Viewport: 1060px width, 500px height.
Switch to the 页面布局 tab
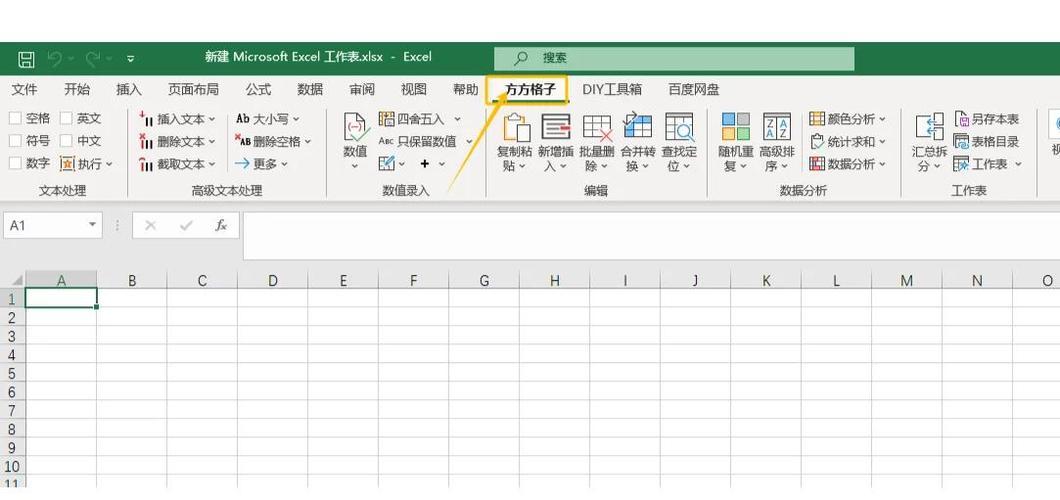193,90
